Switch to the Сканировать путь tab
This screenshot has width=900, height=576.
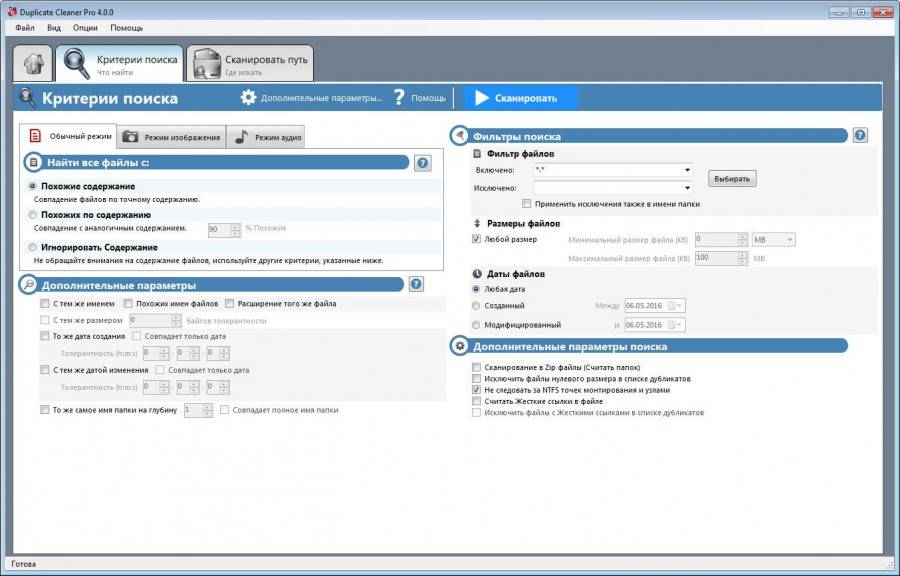250,64
